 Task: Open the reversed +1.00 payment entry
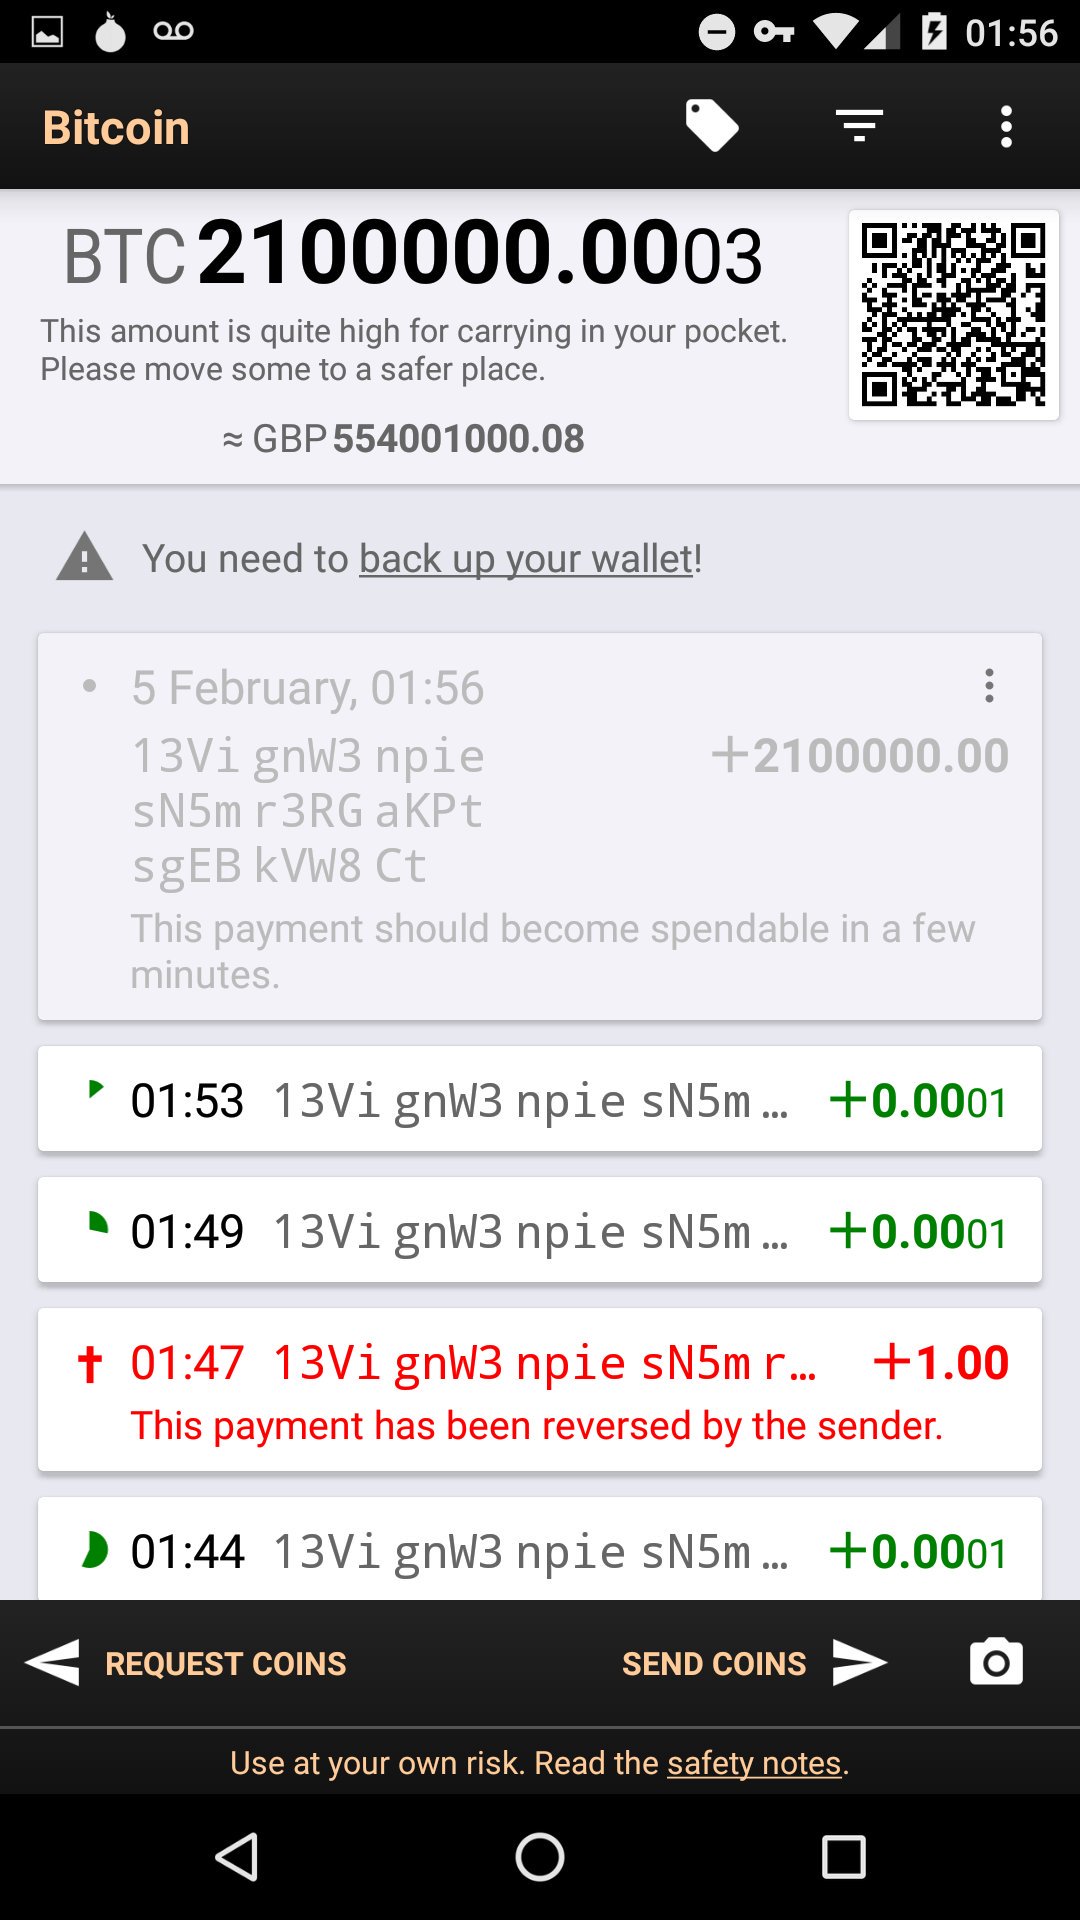540,1390
